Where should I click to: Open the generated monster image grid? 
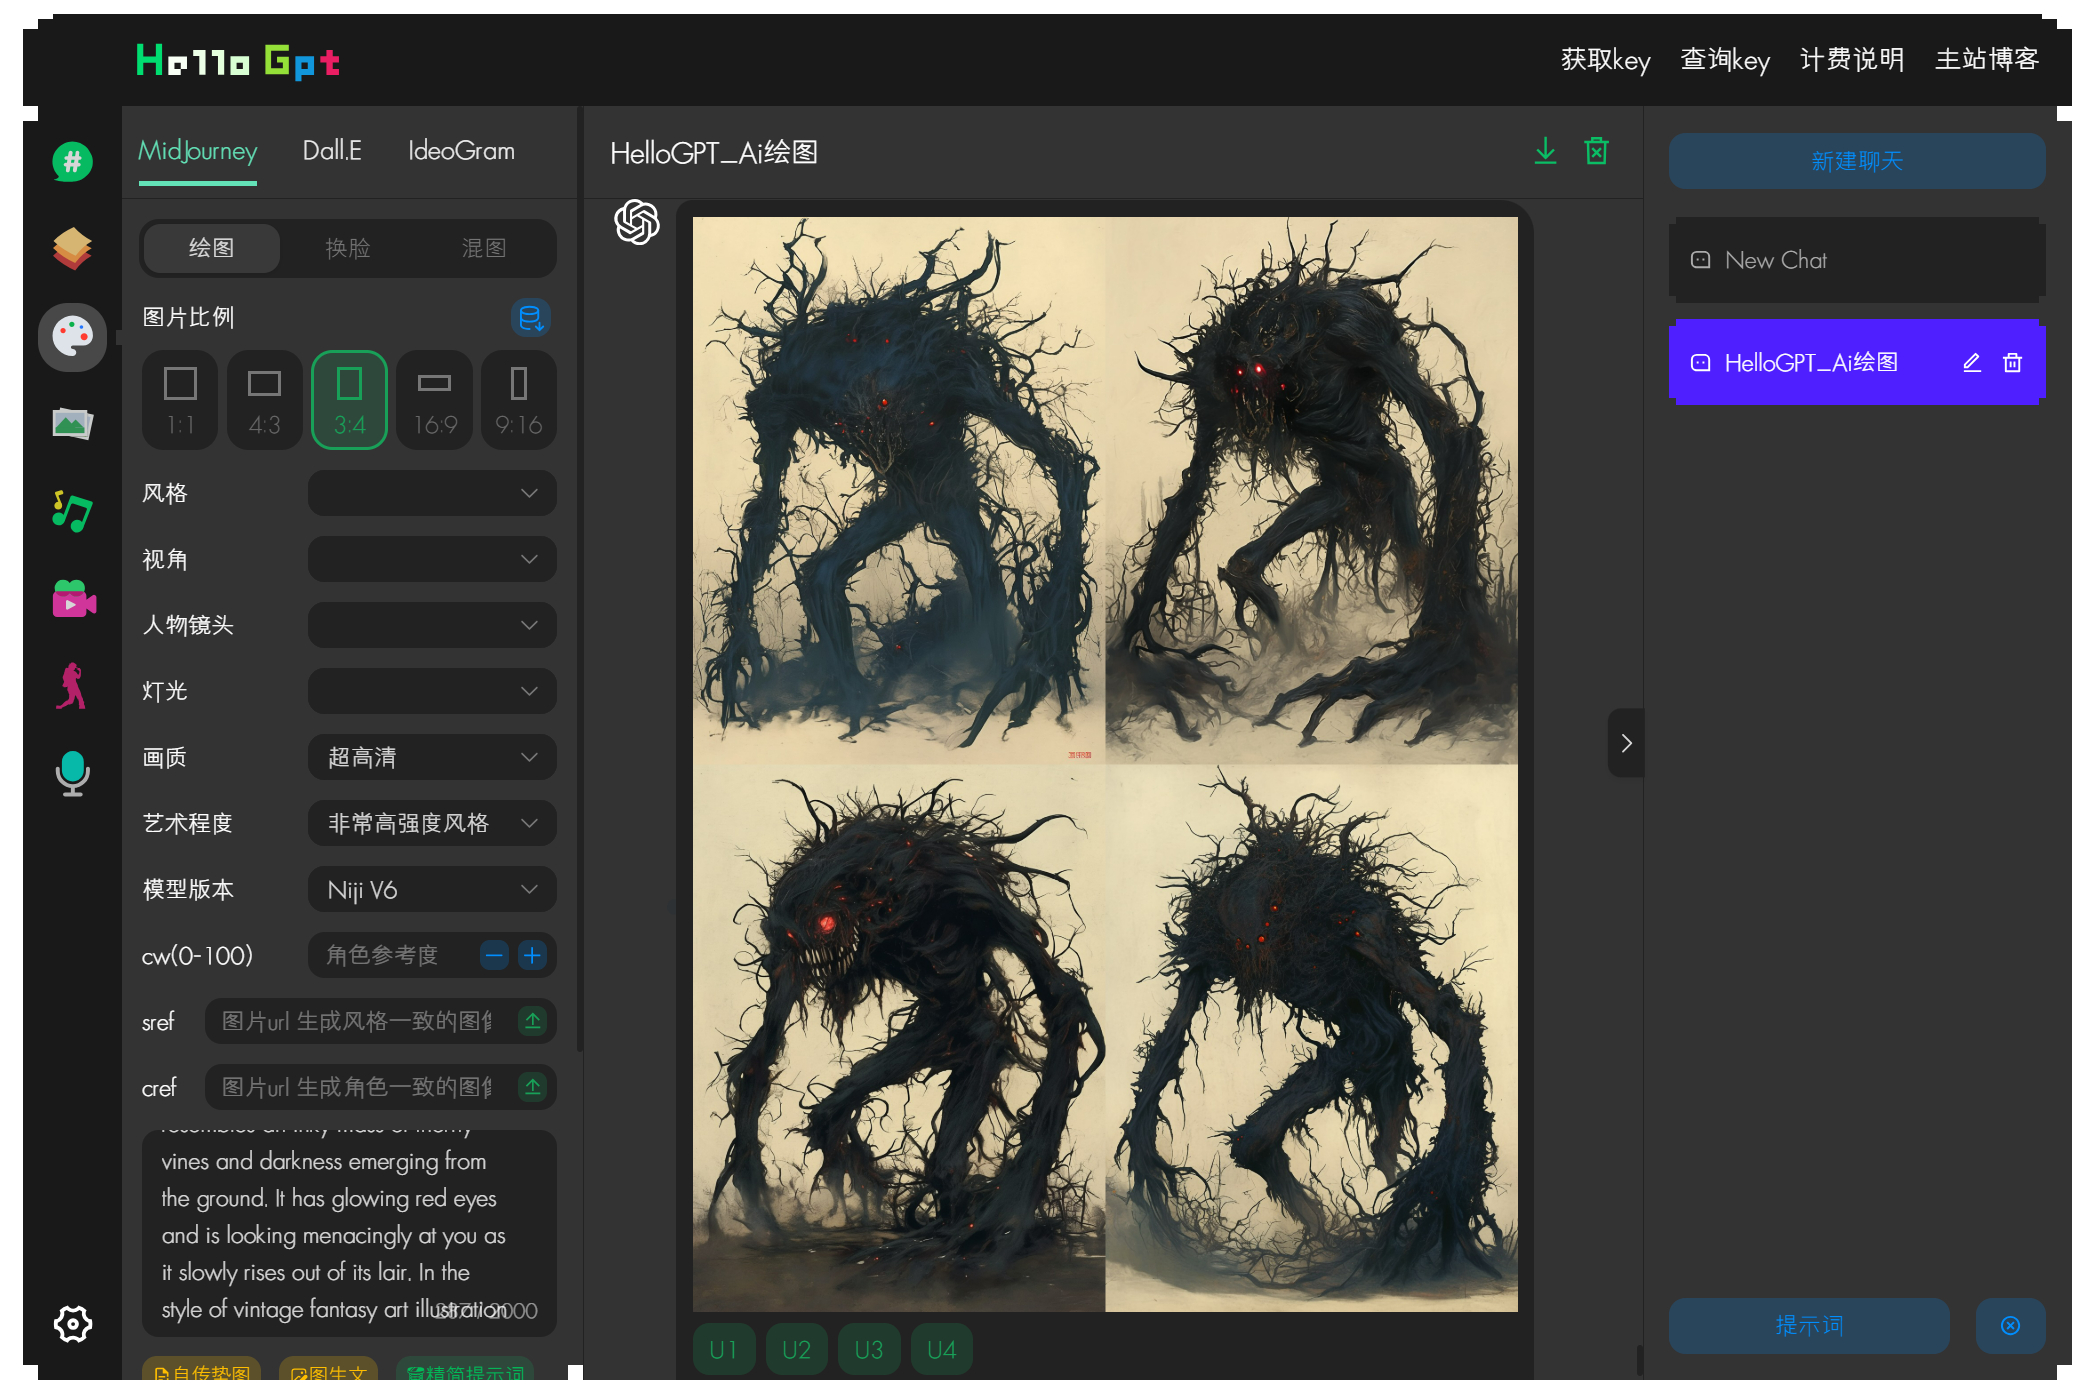1105,764
